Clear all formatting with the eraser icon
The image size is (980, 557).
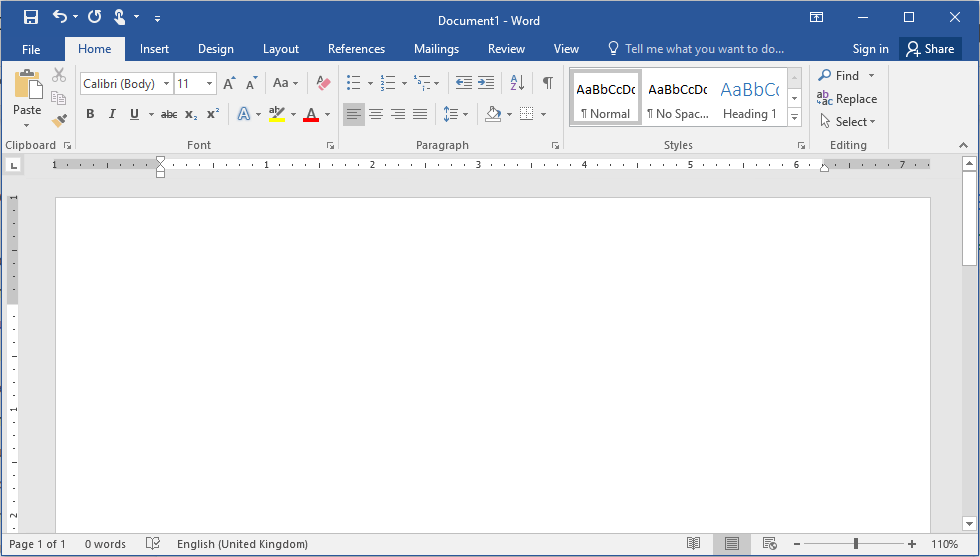[323, 83]
